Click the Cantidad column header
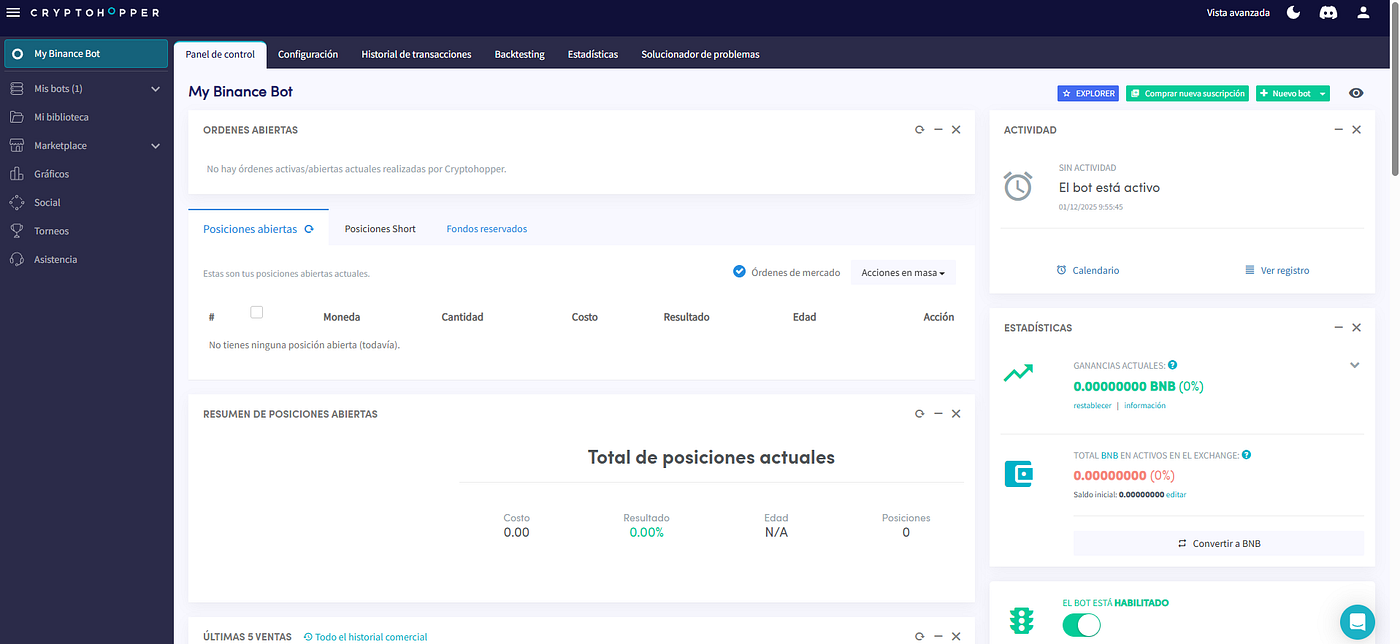The width and height of the screenshot is (1400, 644). tap(462, 317)
